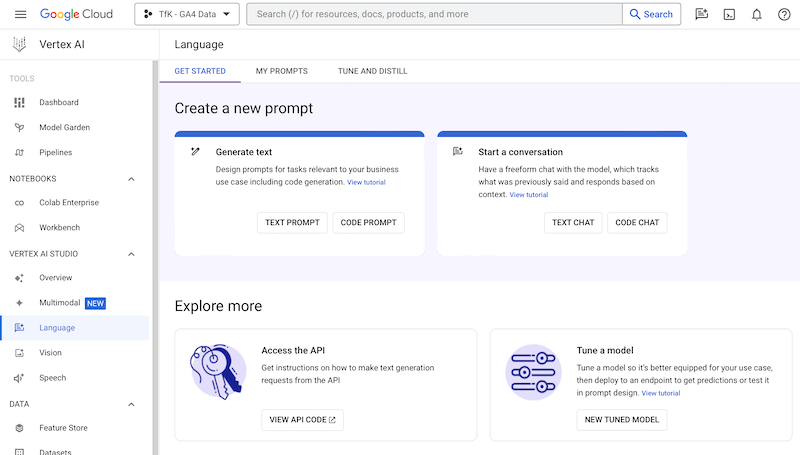Click the View API Code button
This screenshot has width=800, height=455.
coord(302,420)
